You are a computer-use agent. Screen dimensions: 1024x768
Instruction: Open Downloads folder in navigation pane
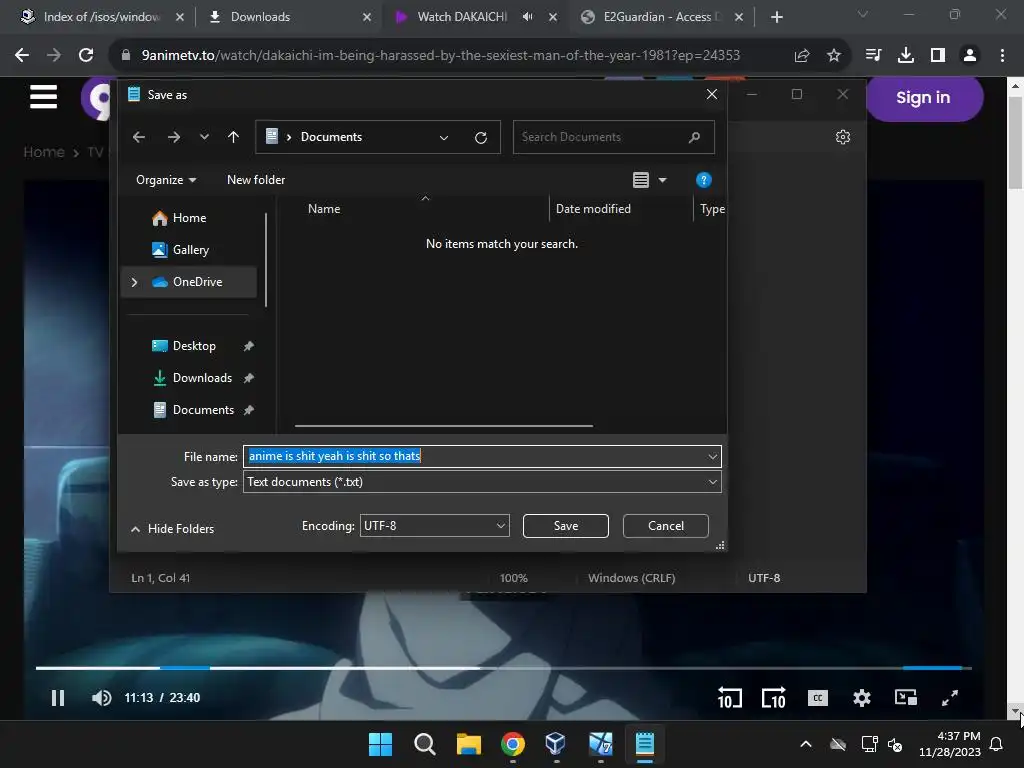tap(202, 378)
